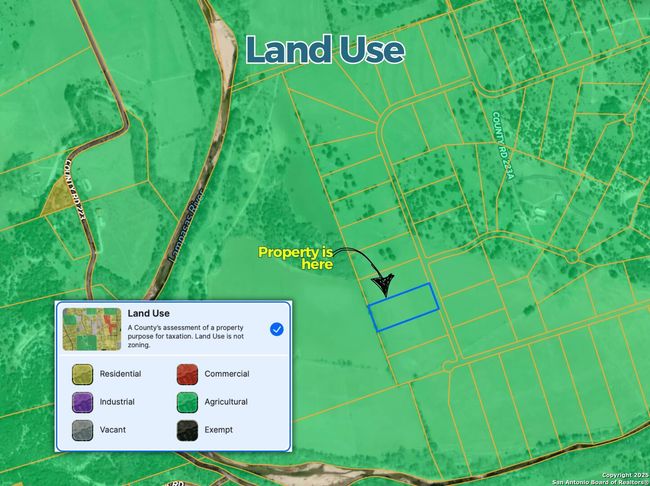
Task: Toggle the Land Use layer blue checkmark
Action: [277, 329]
